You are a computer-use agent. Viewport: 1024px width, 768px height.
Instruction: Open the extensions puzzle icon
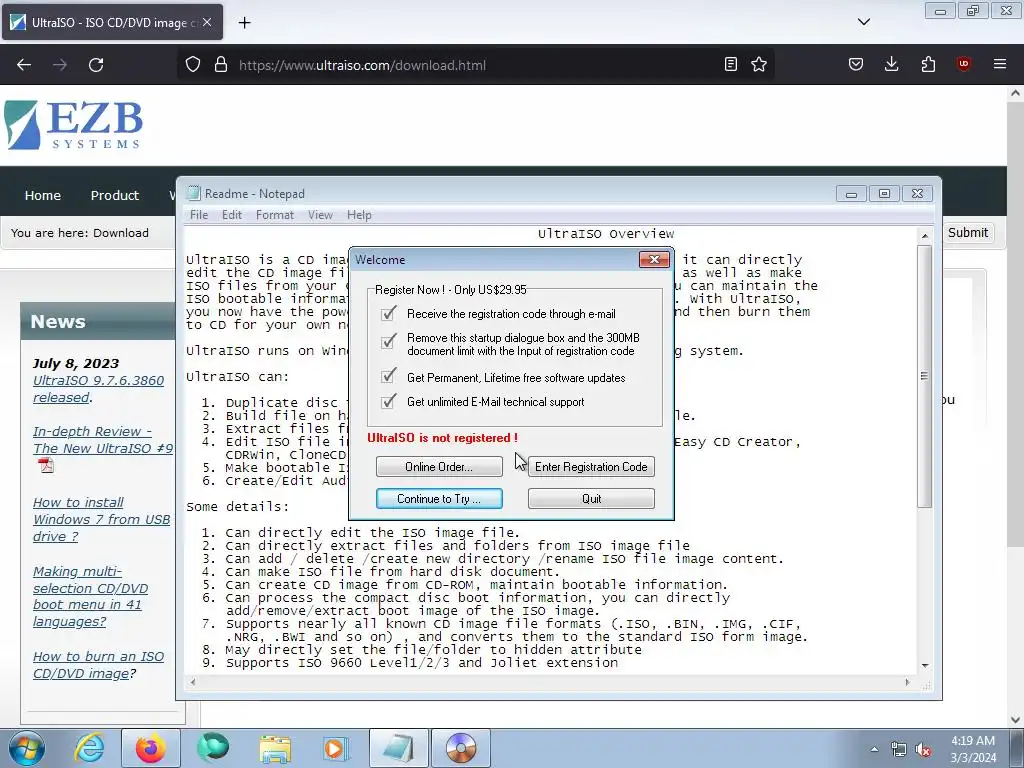[x=928, y=64]
